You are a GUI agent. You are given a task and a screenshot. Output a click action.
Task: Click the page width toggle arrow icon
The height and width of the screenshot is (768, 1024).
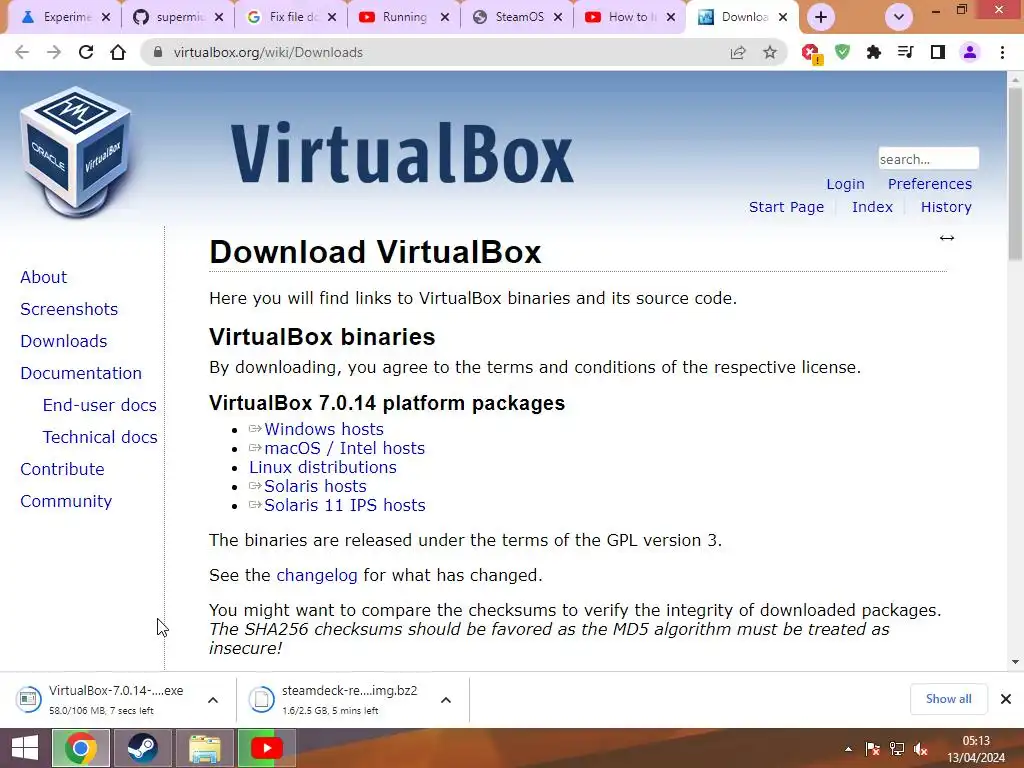click(x=947, y=238)
